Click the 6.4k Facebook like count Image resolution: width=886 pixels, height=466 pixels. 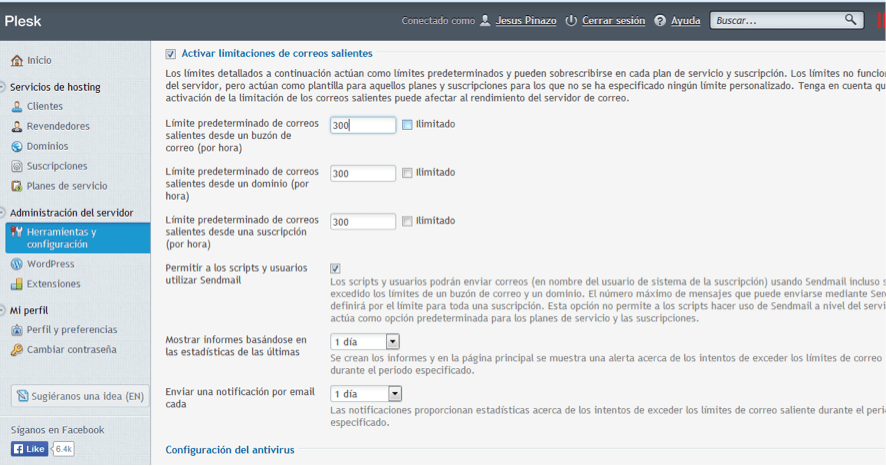point(64,449)
